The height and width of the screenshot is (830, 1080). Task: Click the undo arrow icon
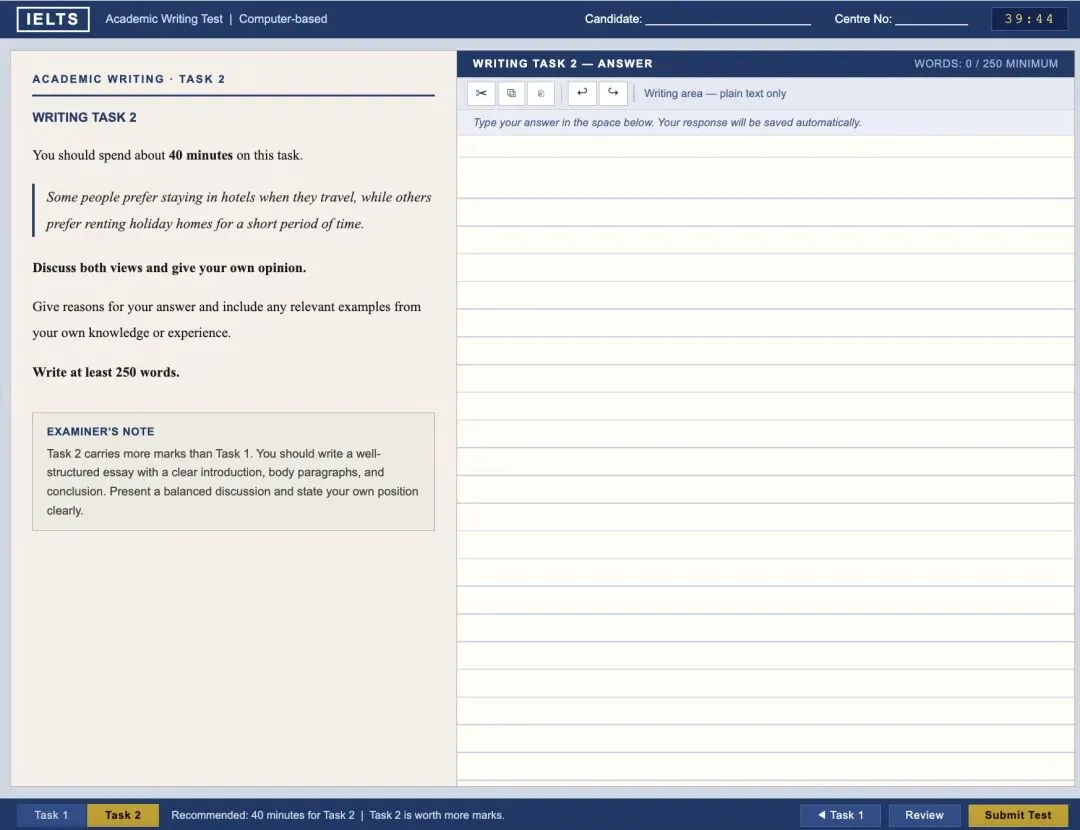point(582,93)
